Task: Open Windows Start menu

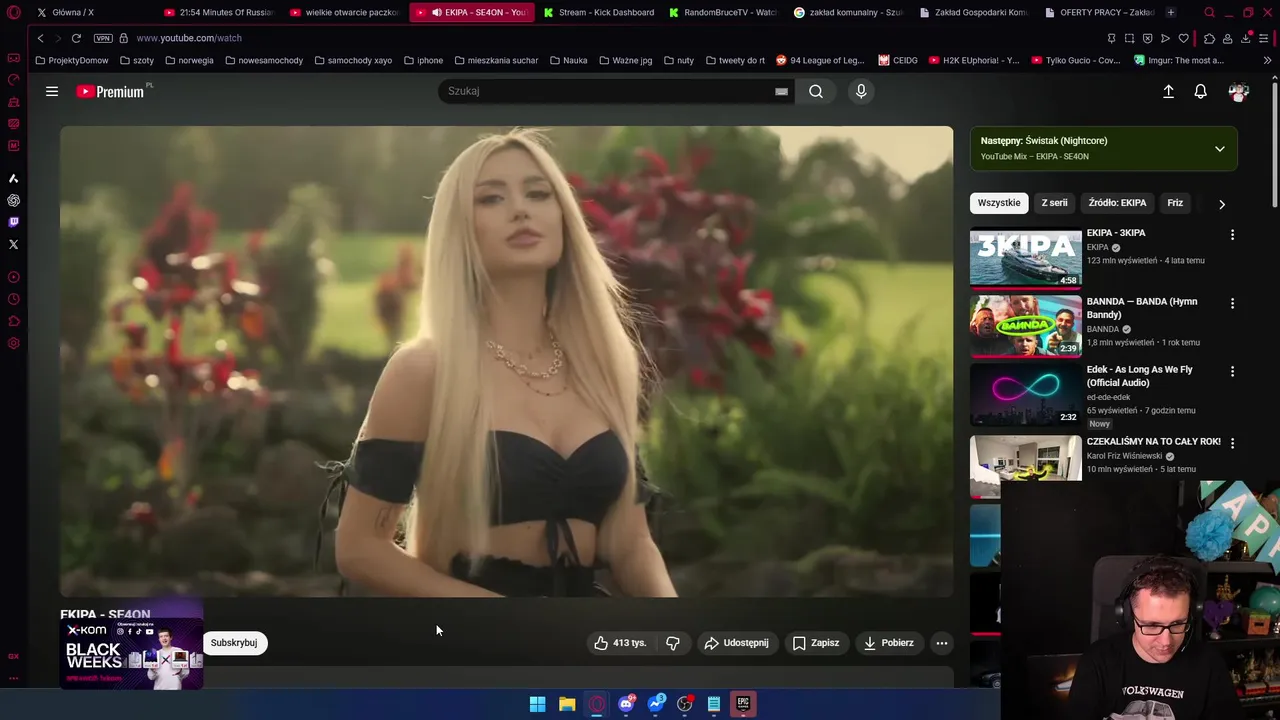Action: click(537, 704)
